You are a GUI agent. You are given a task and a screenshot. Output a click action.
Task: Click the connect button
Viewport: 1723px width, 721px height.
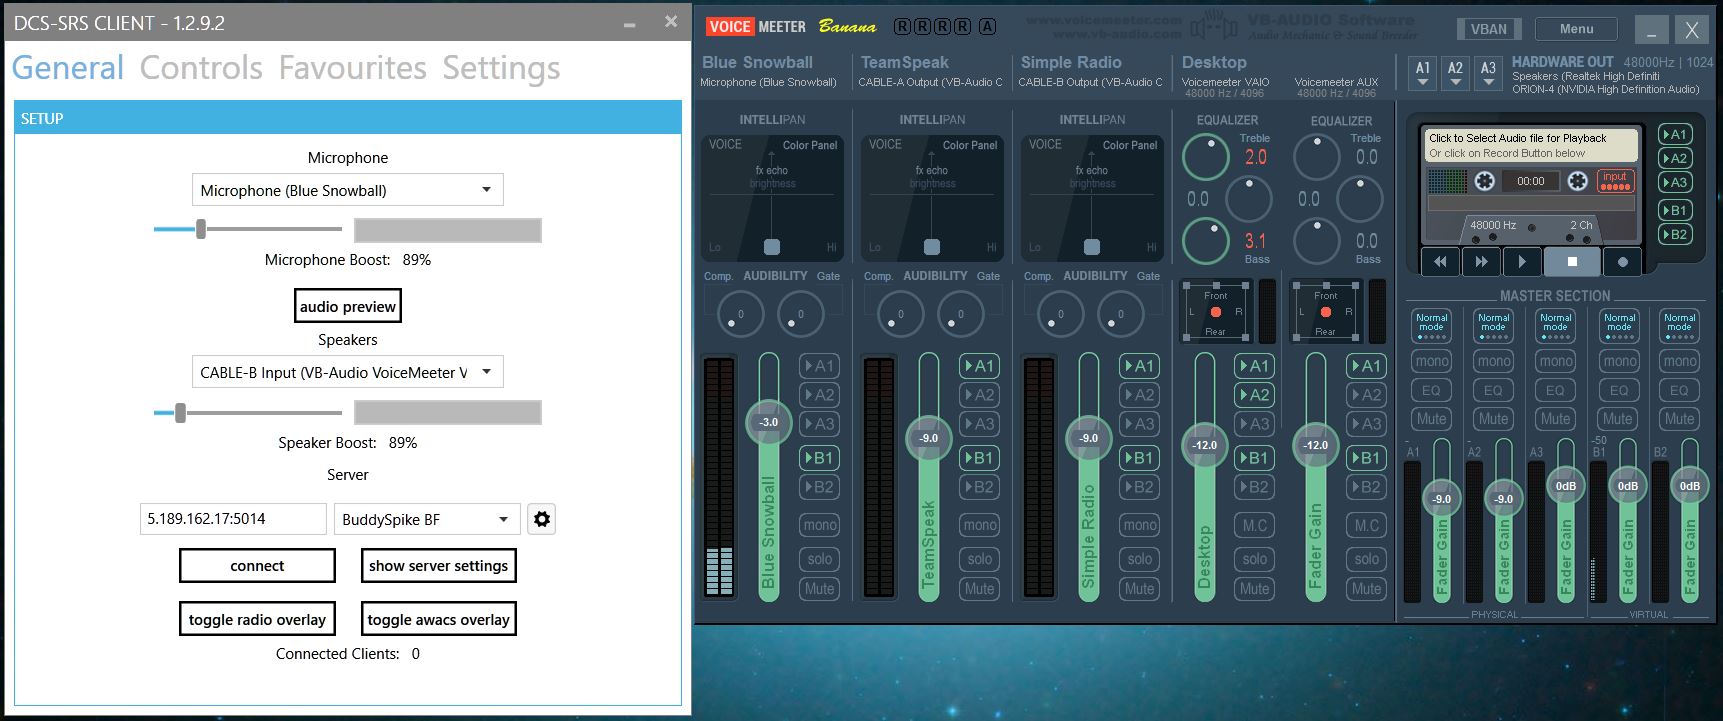click(x=257, y=565)
